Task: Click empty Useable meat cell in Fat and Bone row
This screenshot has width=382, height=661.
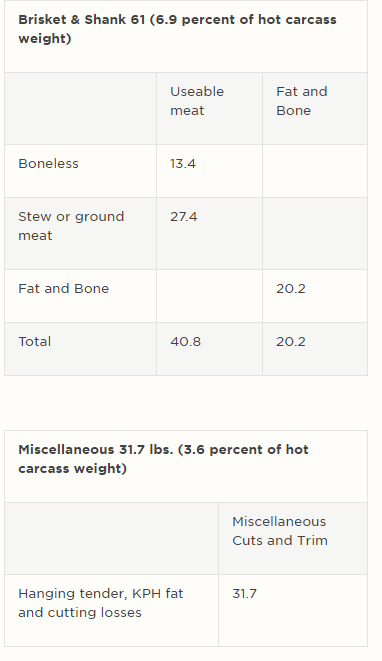Action: (209, 296)
